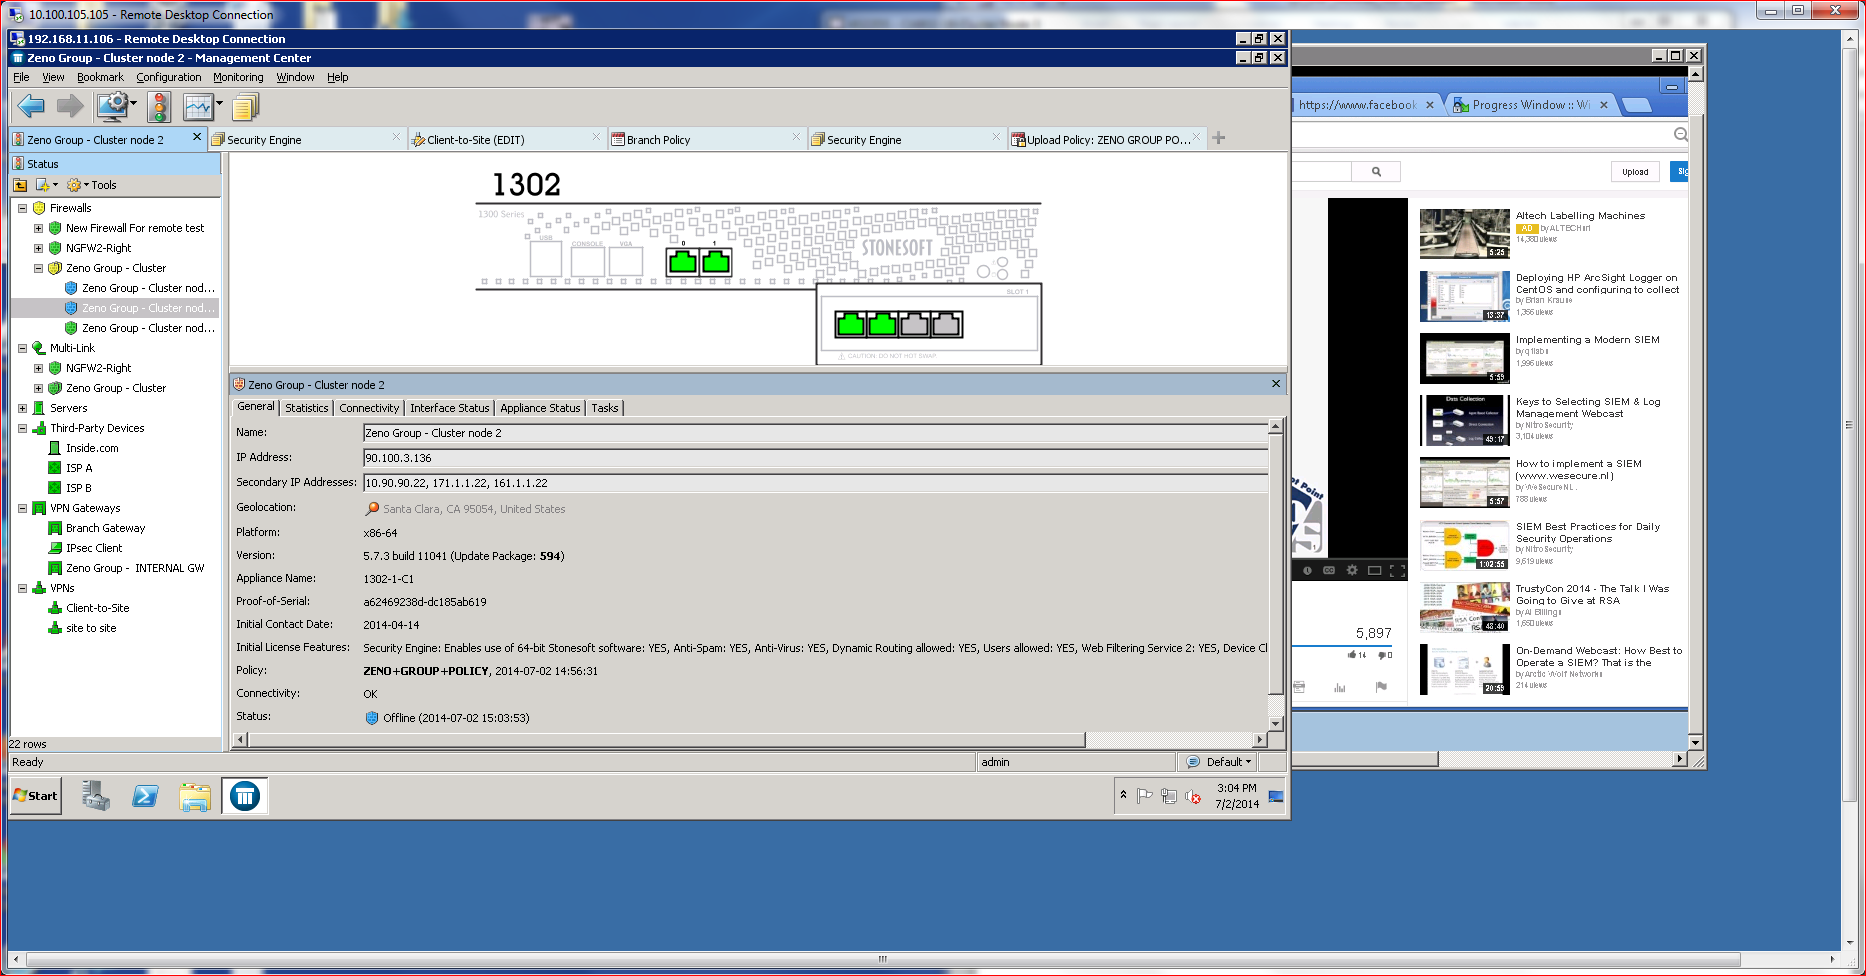The height and width of the screenshot is (976, 1866).
Task: Switch to the Branch Policy tab
Action: (x=705, y=139)
